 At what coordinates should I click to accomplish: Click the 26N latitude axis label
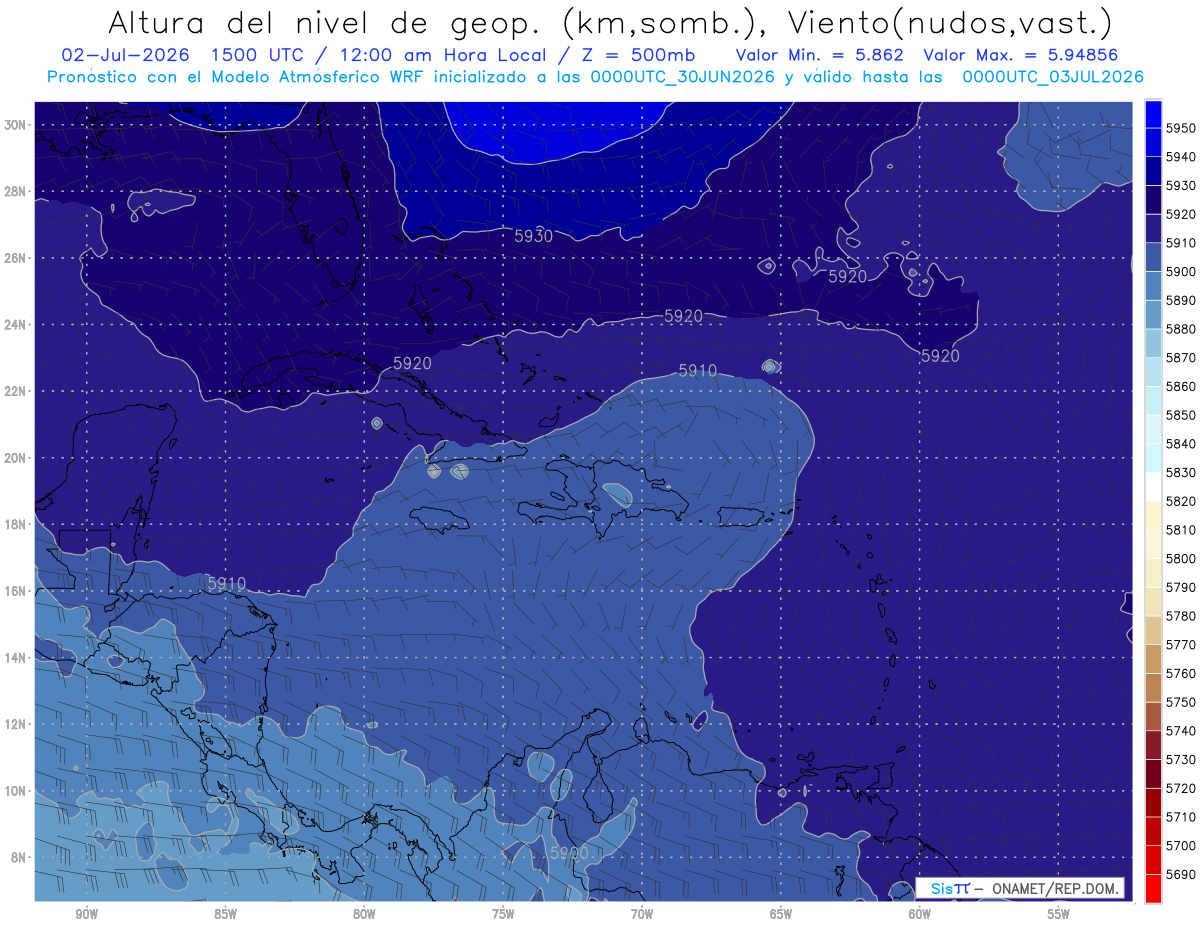[17, 258]
